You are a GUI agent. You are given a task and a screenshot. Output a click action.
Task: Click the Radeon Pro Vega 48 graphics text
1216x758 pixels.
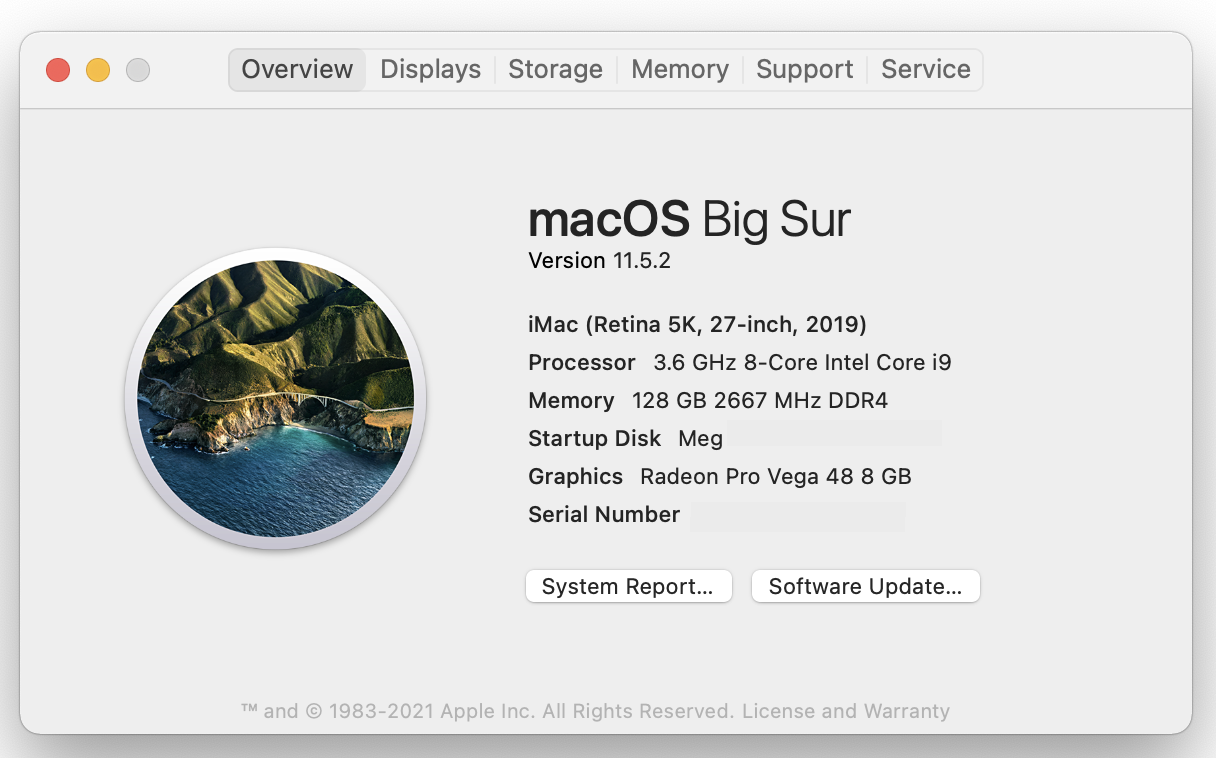(x=775, y=477)
